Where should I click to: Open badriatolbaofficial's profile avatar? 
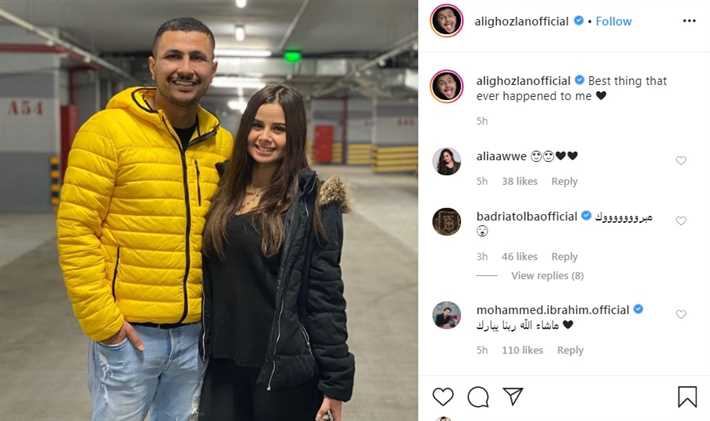(447, 222)
